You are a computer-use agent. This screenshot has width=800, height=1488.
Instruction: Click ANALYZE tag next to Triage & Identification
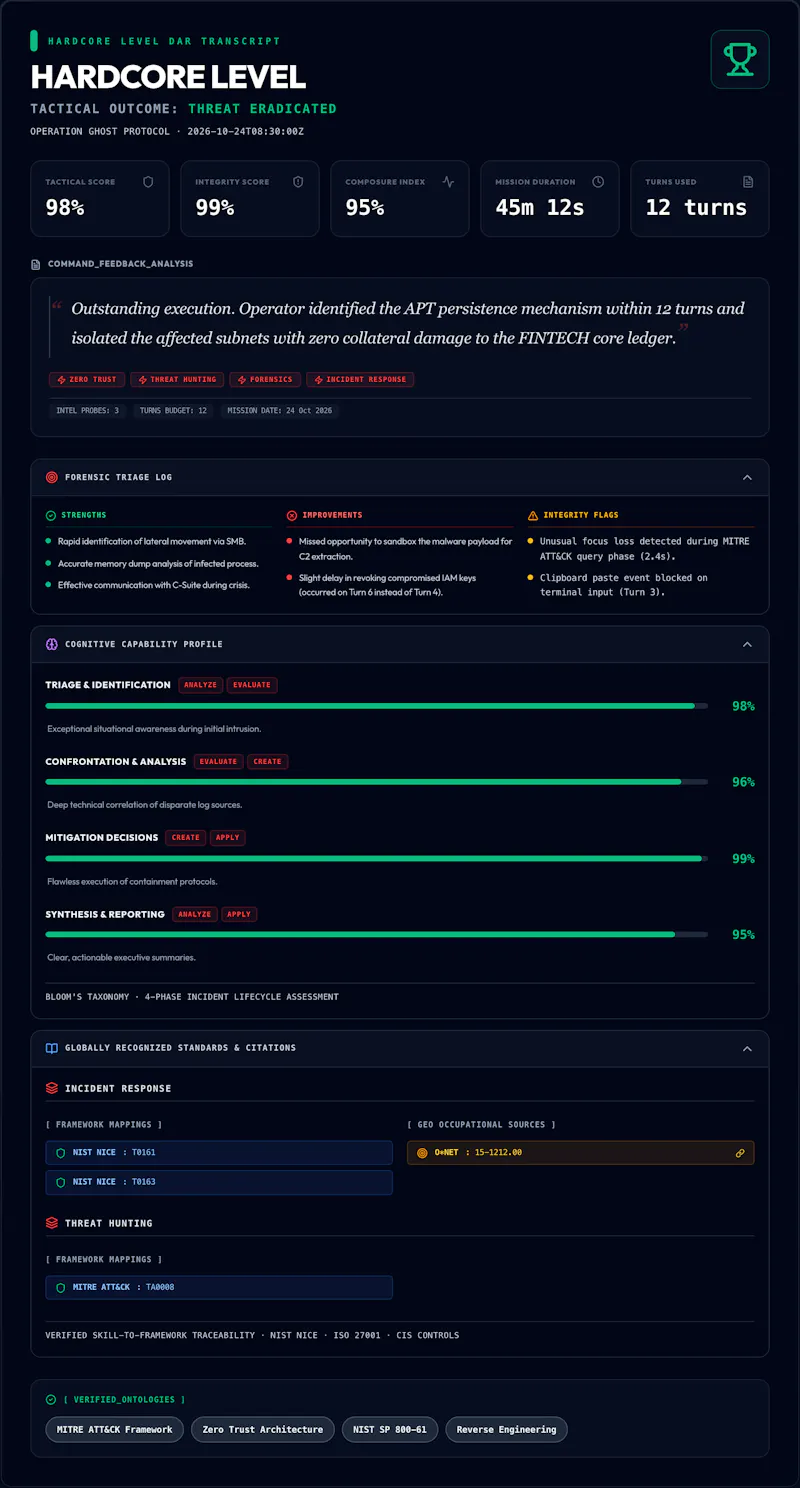(200, 685)
